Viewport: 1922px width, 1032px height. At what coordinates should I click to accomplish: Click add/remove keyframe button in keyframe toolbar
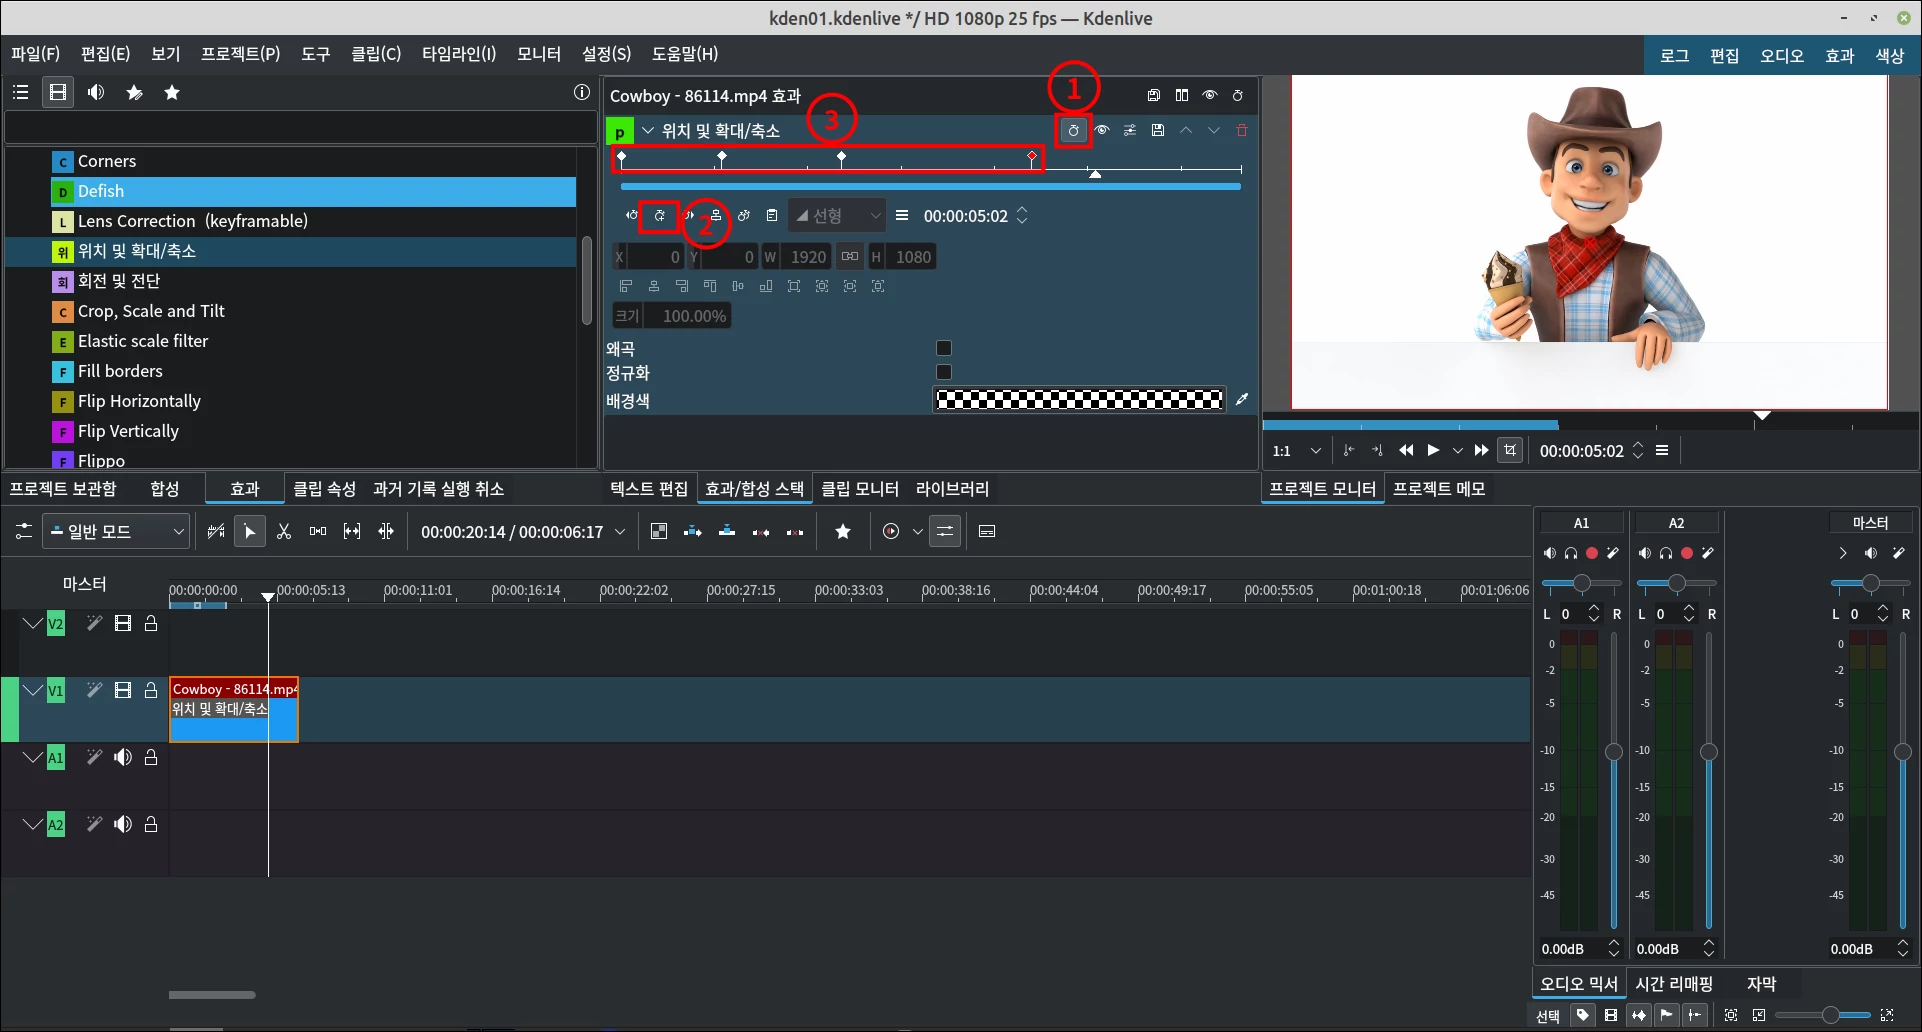click(x=660, y=216)
